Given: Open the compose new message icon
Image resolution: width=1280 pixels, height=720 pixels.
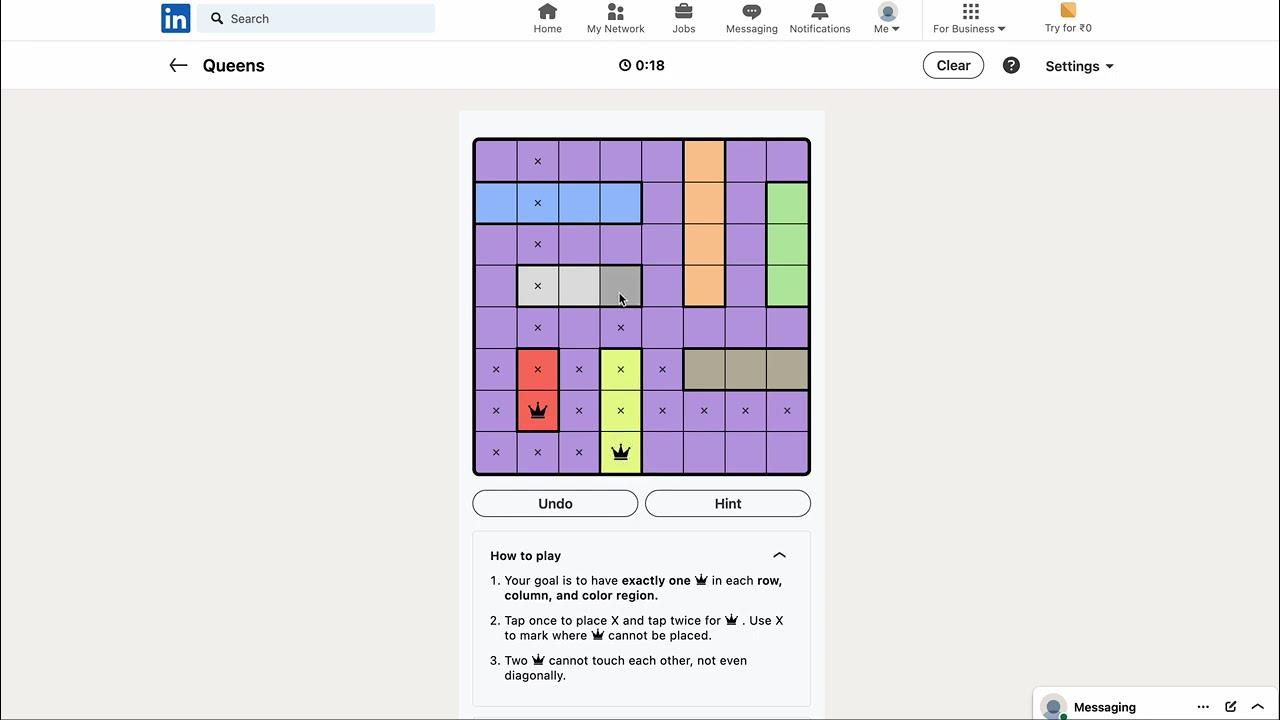Looking at the screenshot, I should pos(1230,707).
